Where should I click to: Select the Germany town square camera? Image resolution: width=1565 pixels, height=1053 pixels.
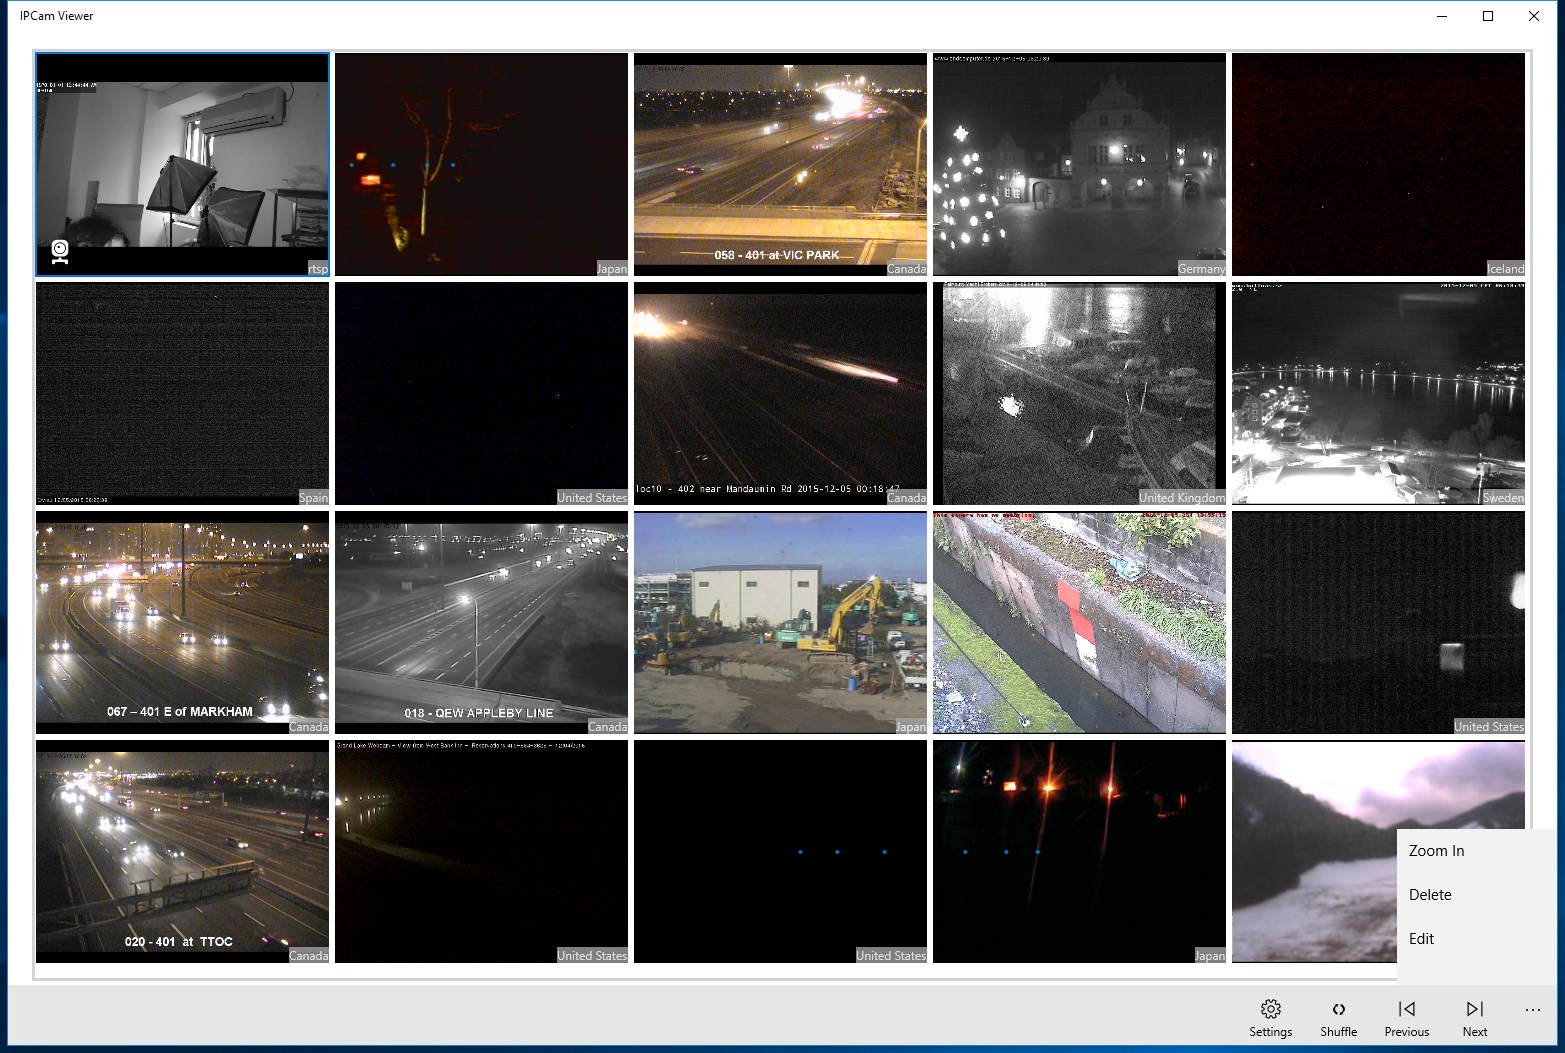tap(1079, 165)
